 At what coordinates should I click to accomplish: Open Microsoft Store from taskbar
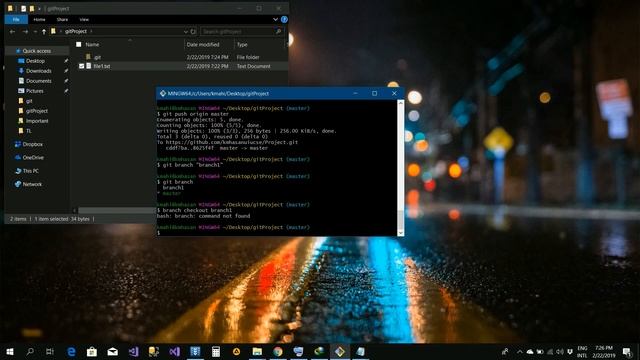92,351
